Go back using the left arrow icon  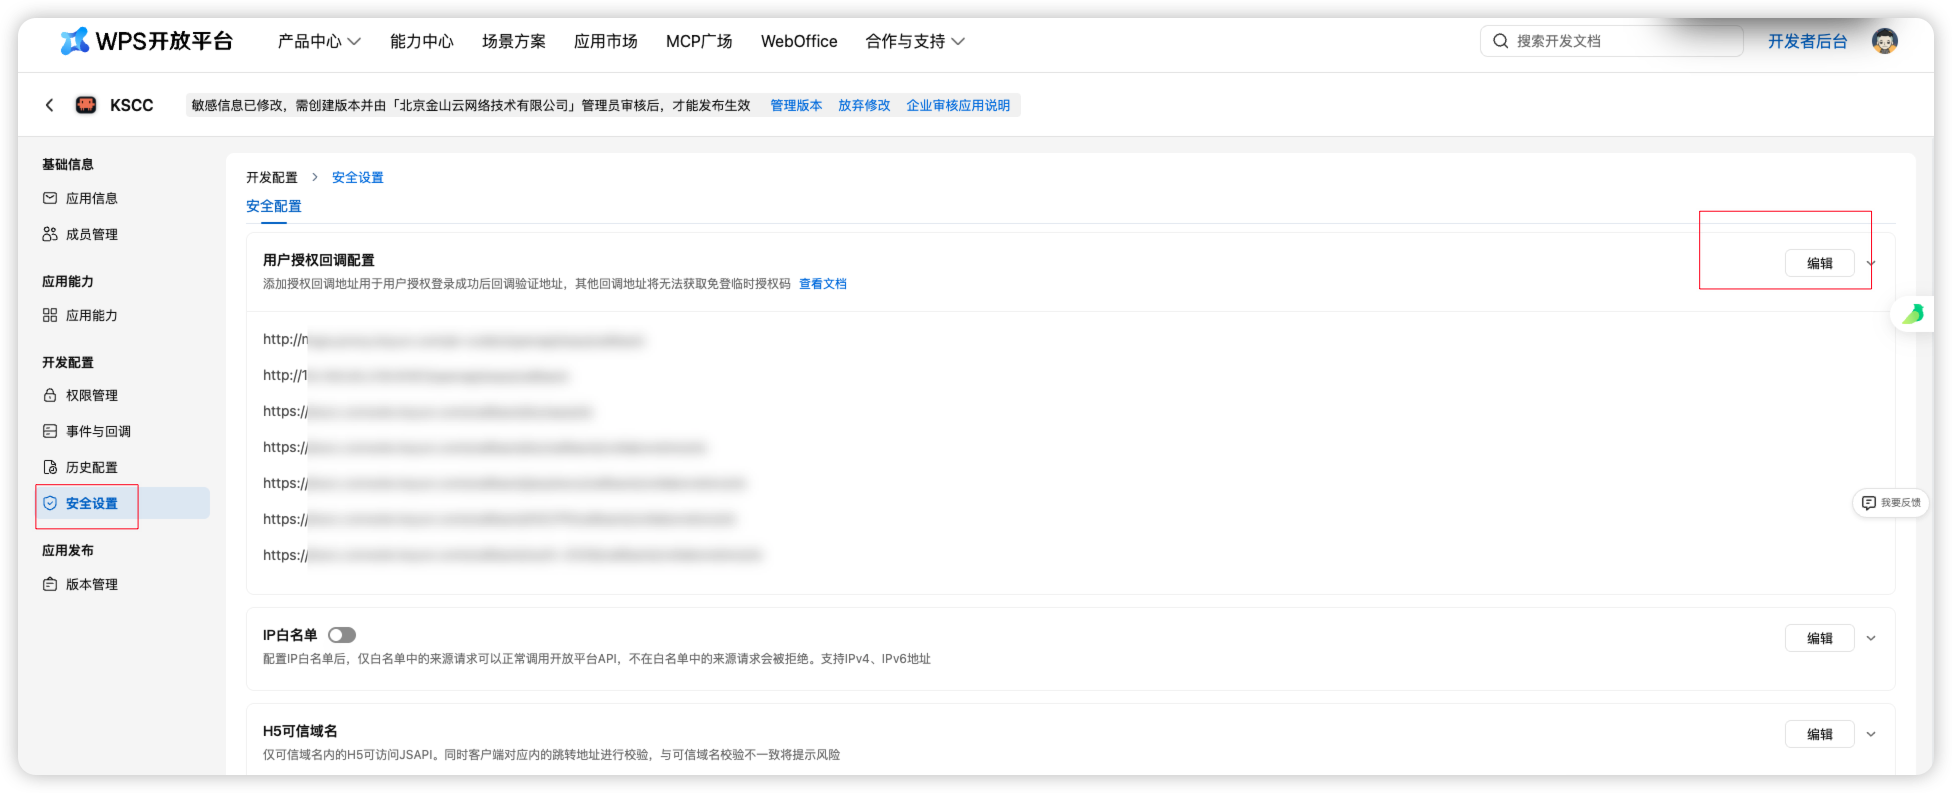point(49,105)
